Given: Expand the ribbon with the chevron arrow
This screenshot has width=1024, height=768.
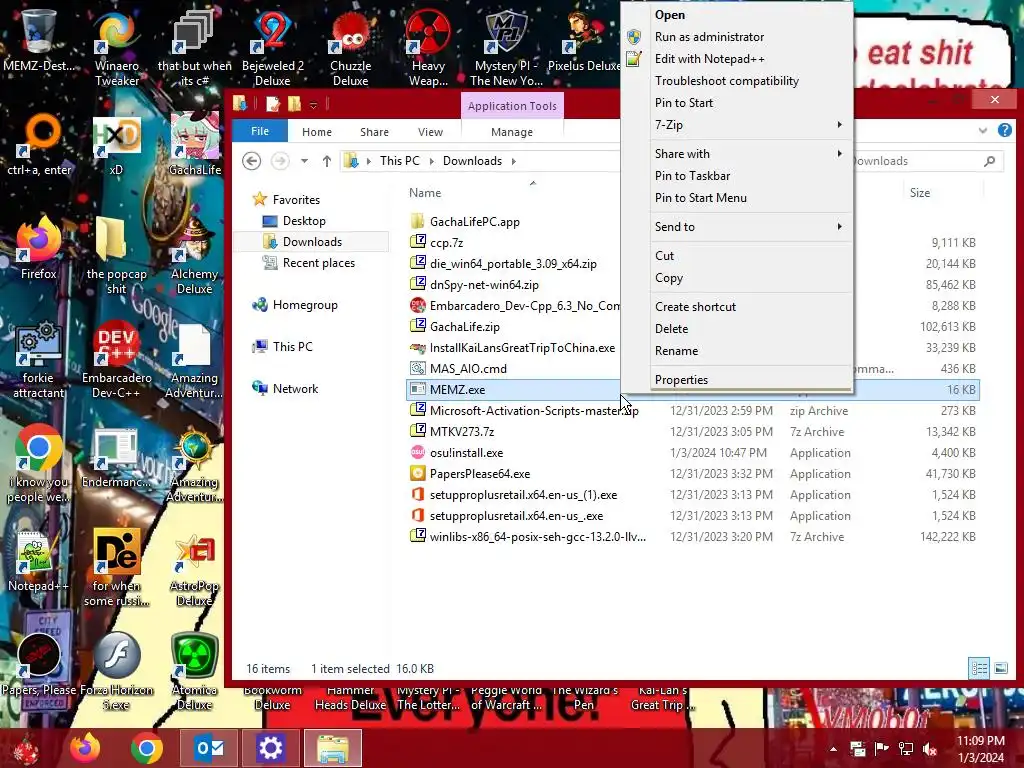Looking at the screenshot, I should pos(983,131).
